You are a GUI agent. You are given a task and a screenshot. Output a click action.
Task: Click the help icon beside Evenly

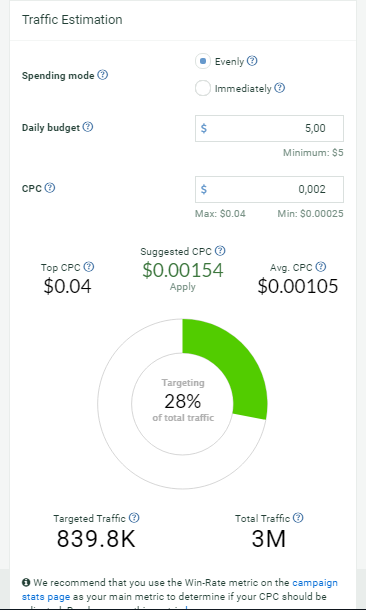tap(252, 61)
